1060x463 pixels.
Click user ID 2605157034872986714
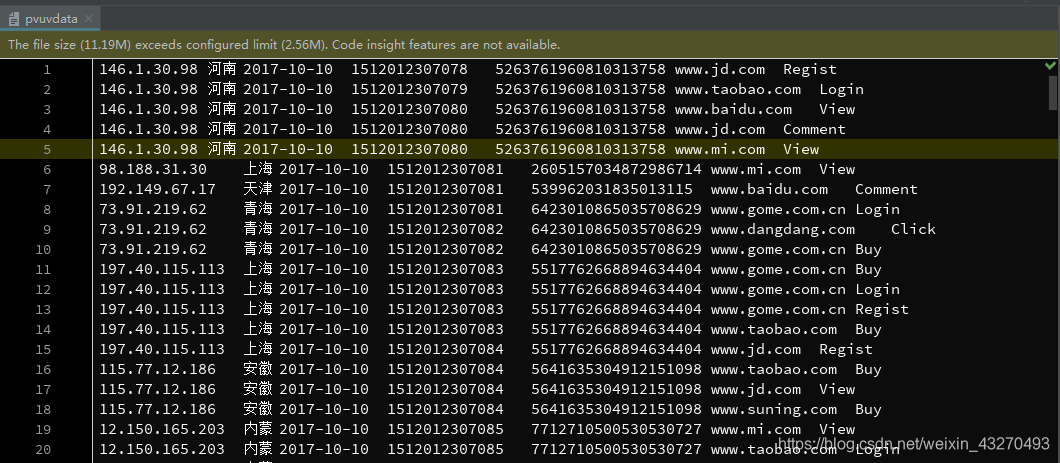(x=616, y=170)
